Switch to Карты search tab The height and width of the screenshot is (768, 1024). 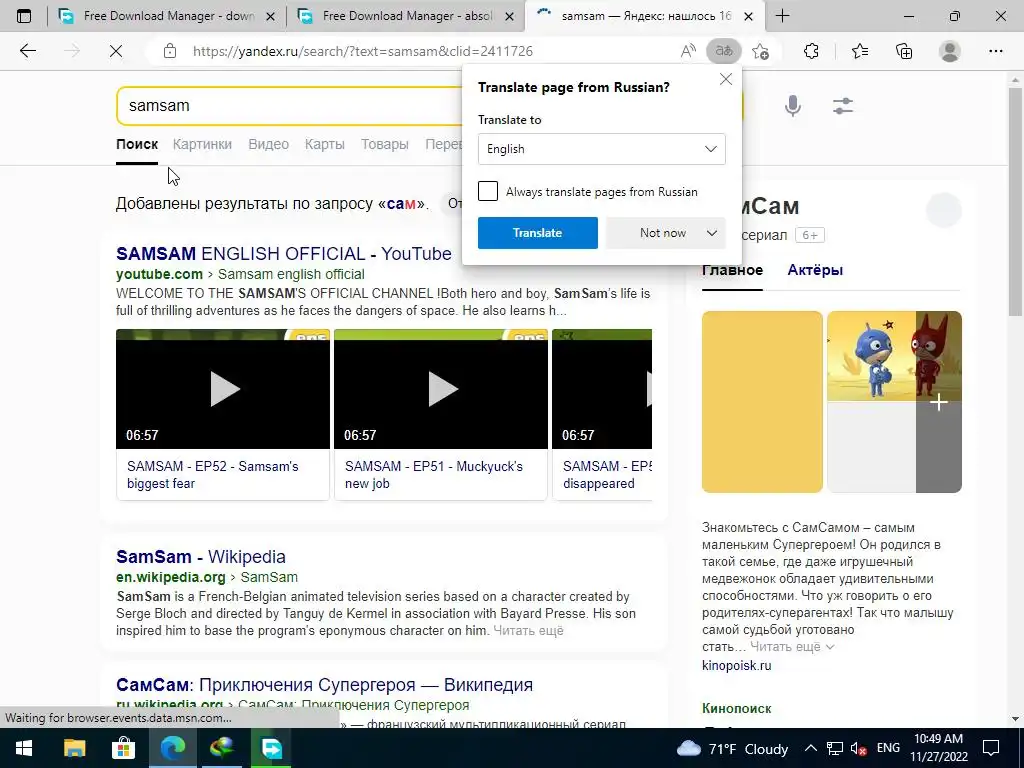point(325,144)
